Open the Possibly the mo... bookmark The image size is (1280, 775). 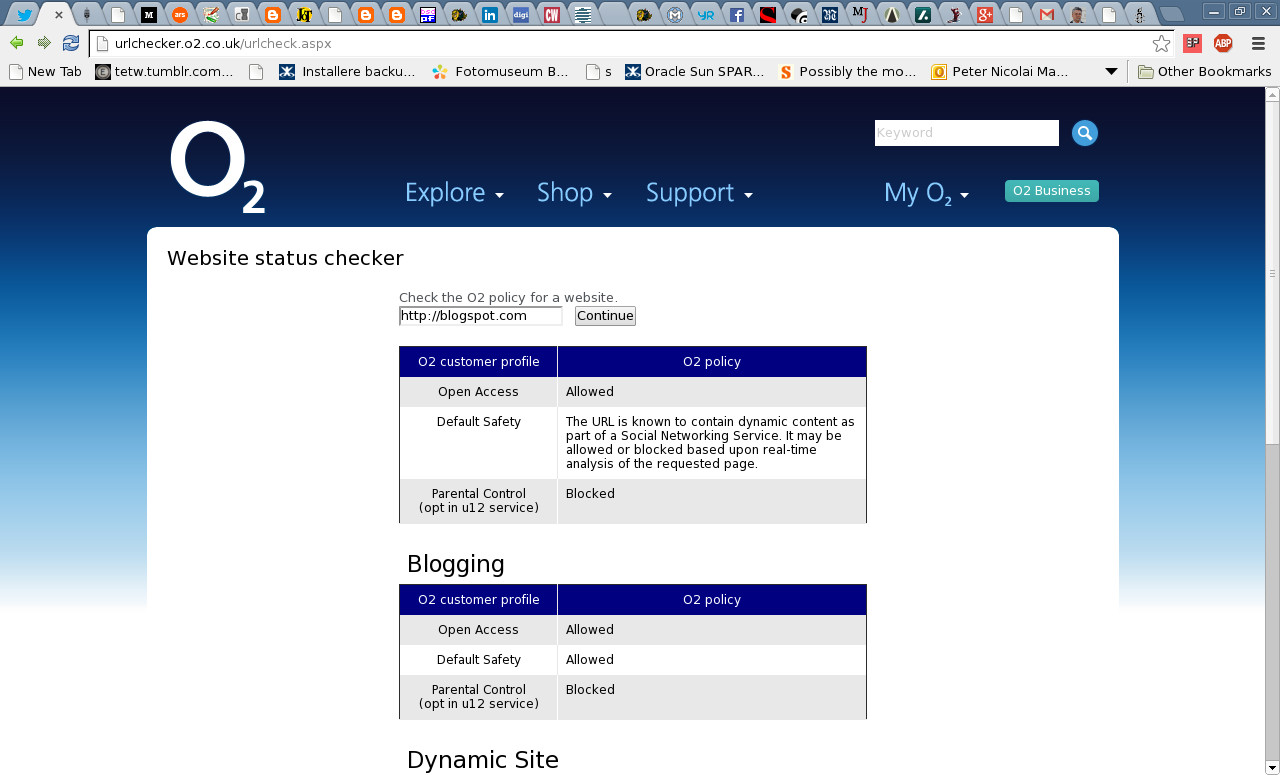point(848,72)
